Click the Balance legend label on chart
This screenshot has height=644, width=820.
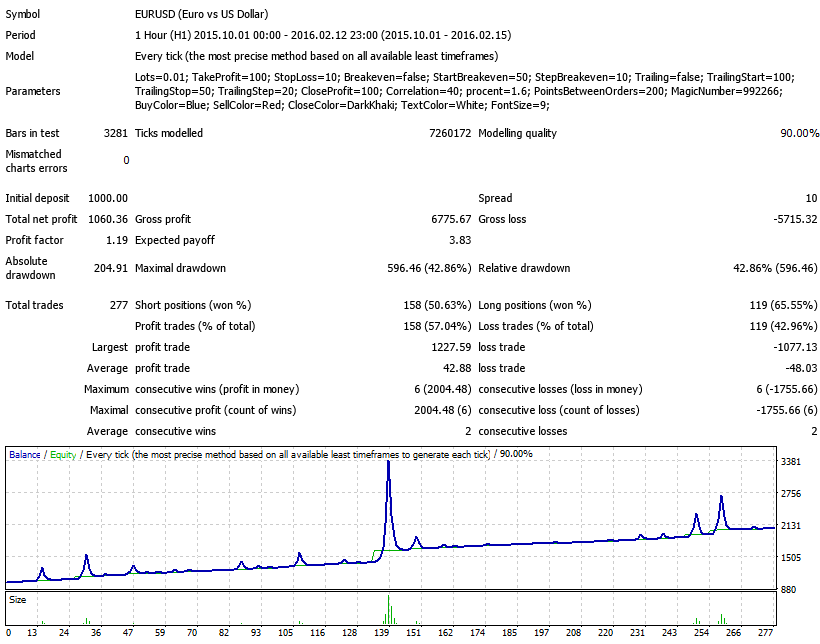click(x=25, y=455)
